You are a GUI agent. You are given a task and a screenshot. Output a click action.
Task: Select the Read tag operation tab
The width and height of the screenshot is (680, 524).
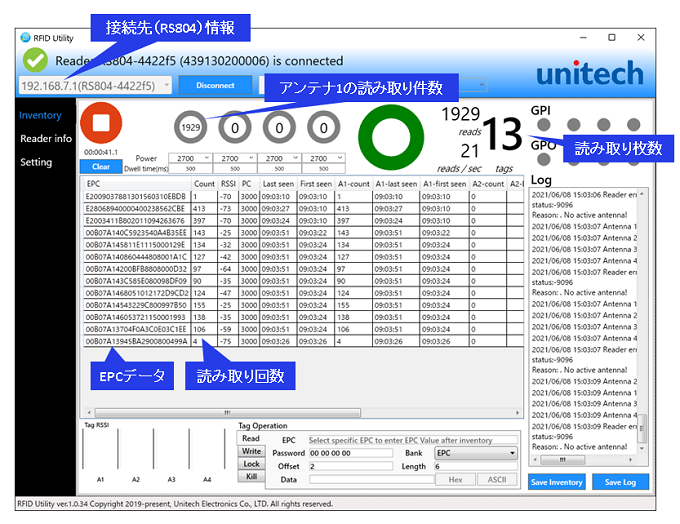(x=251, y=439)
